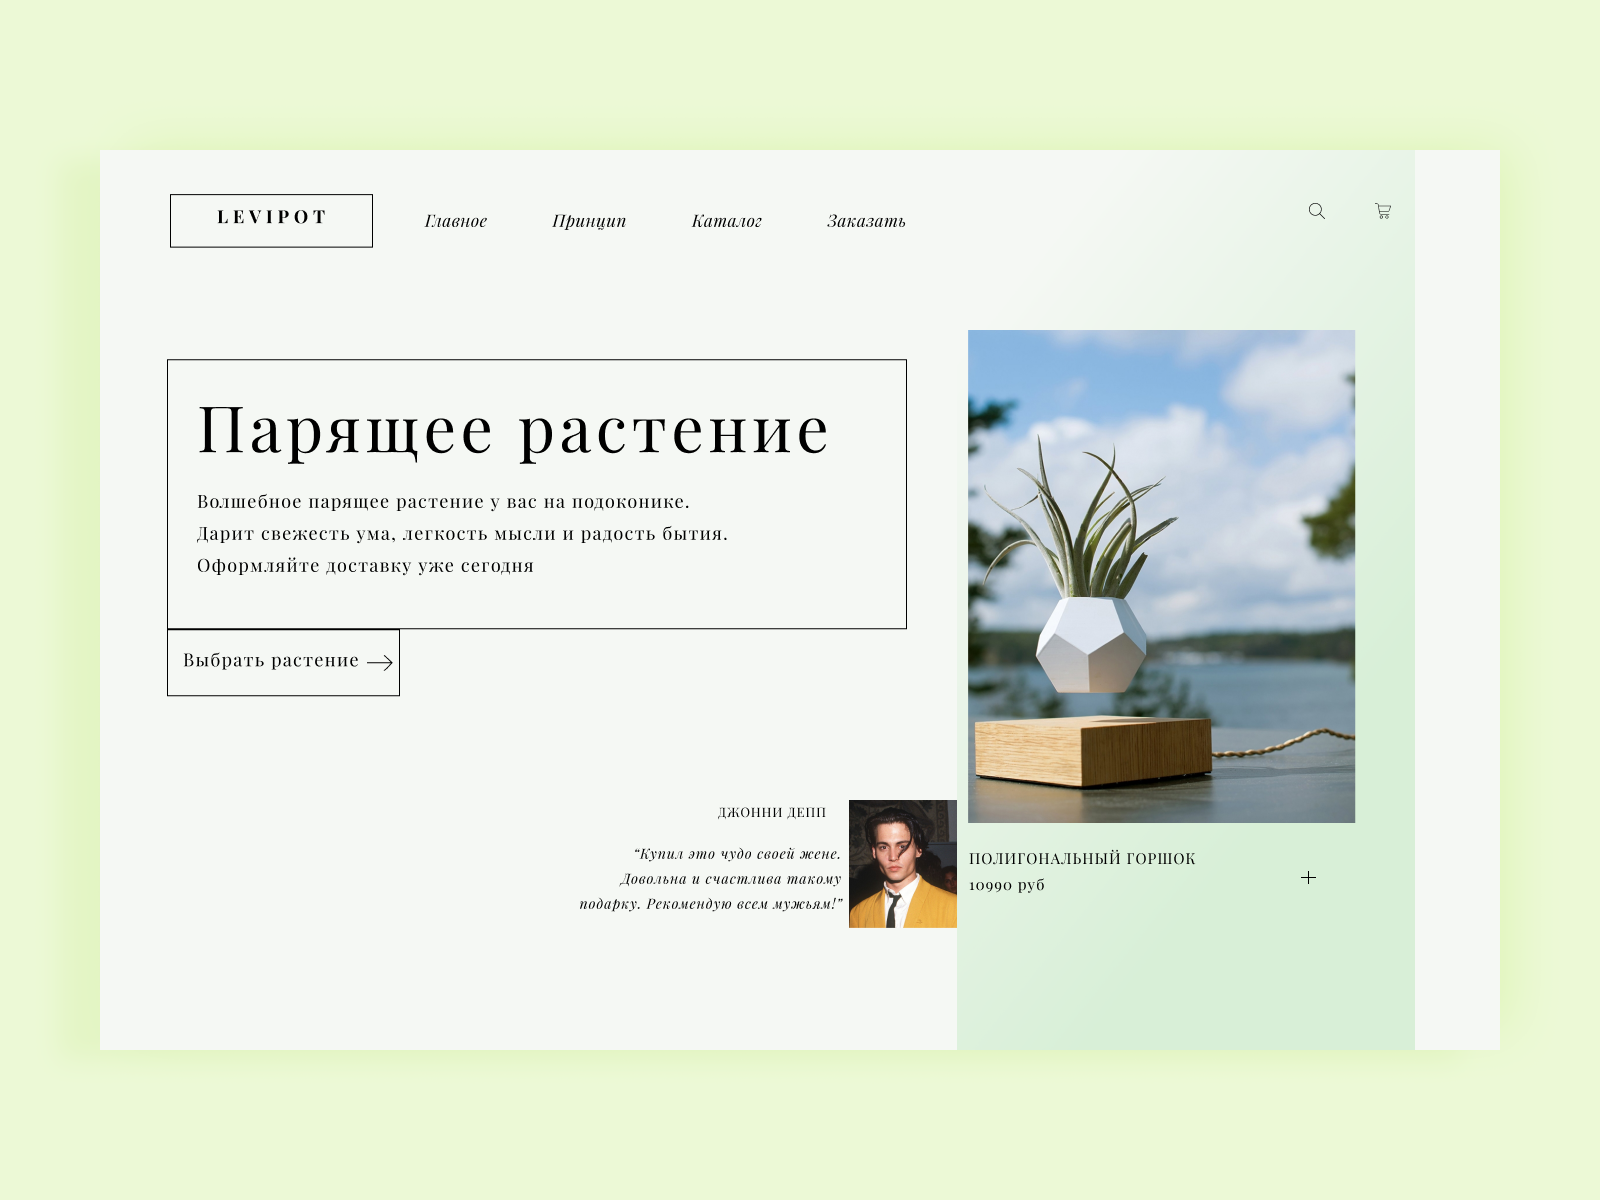Click the line Оформляйте доставку уже сегодня
Screen dimensions: 1600x1200
coord(365,566)
